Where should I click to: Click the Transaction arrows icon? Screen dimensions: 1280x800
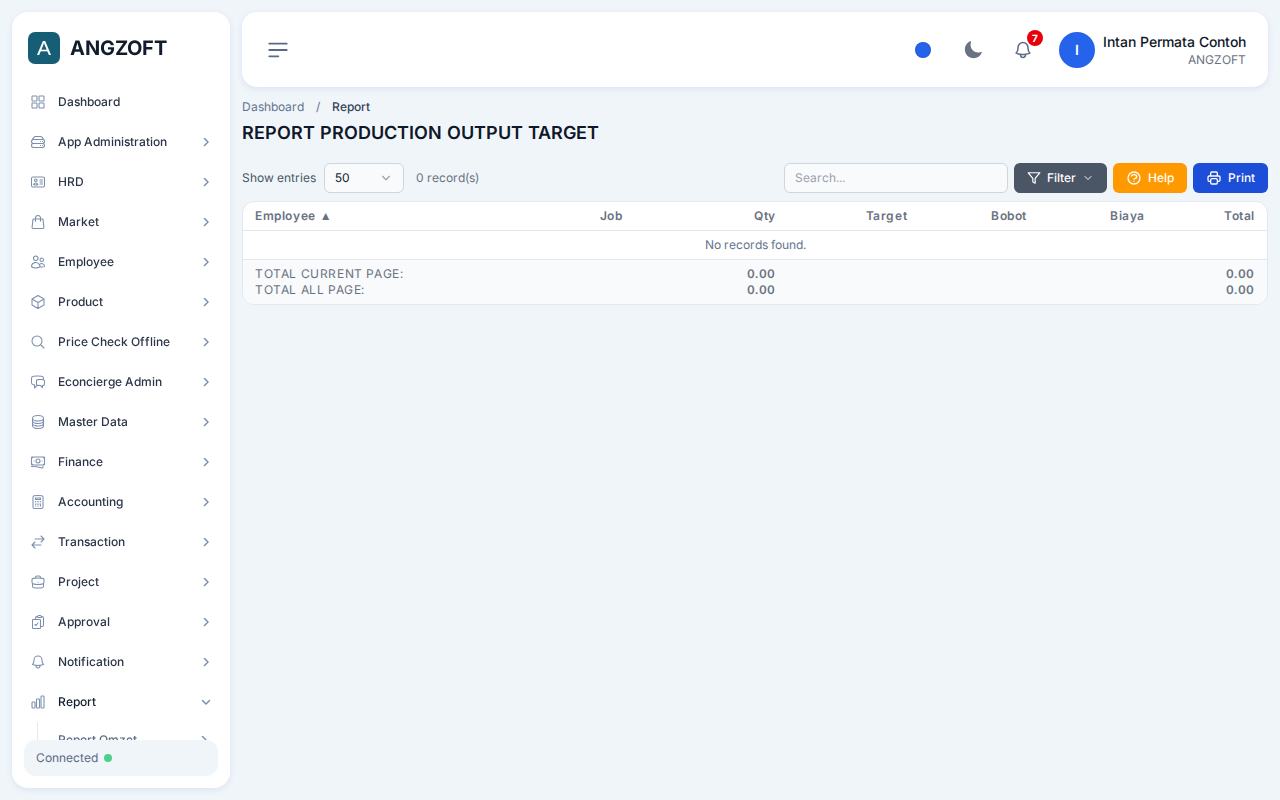pyautogui.click(x=38, y=542)
